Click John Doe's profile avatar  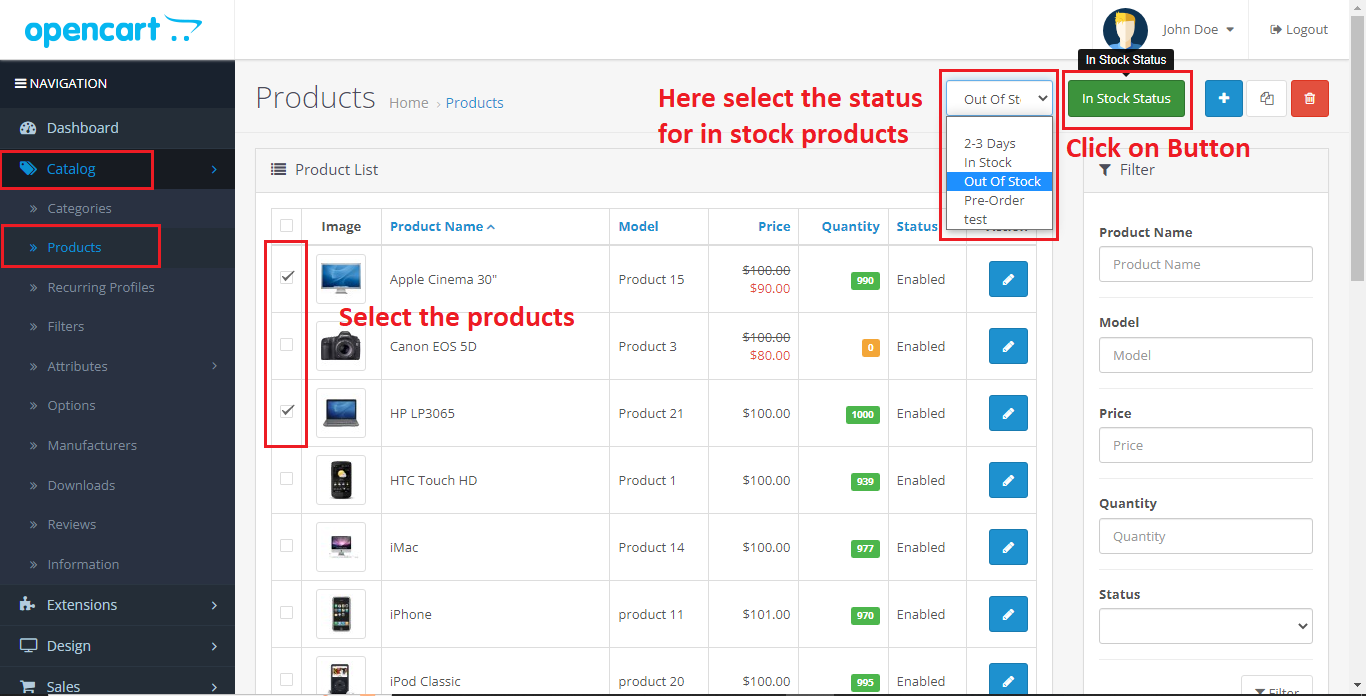[x=1125, y=30]
